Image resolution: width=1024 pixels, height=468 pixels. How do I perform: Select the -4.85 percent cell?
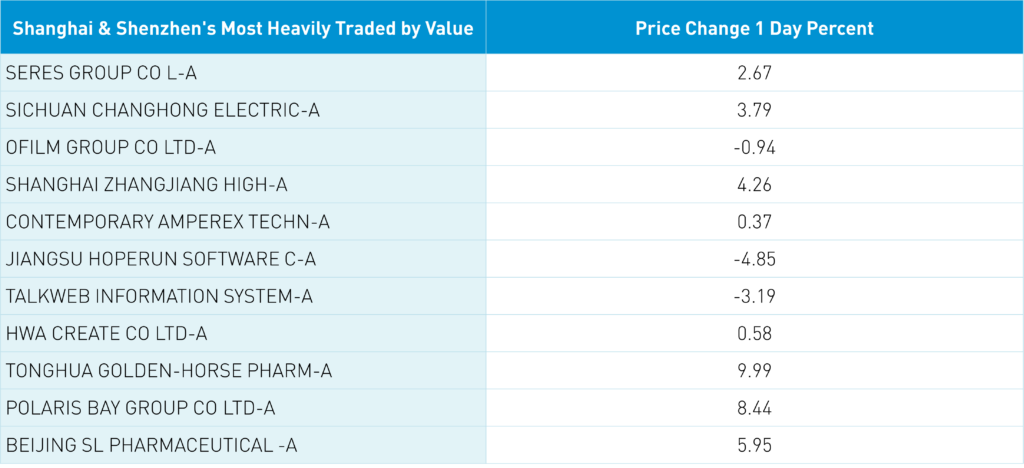754,260
